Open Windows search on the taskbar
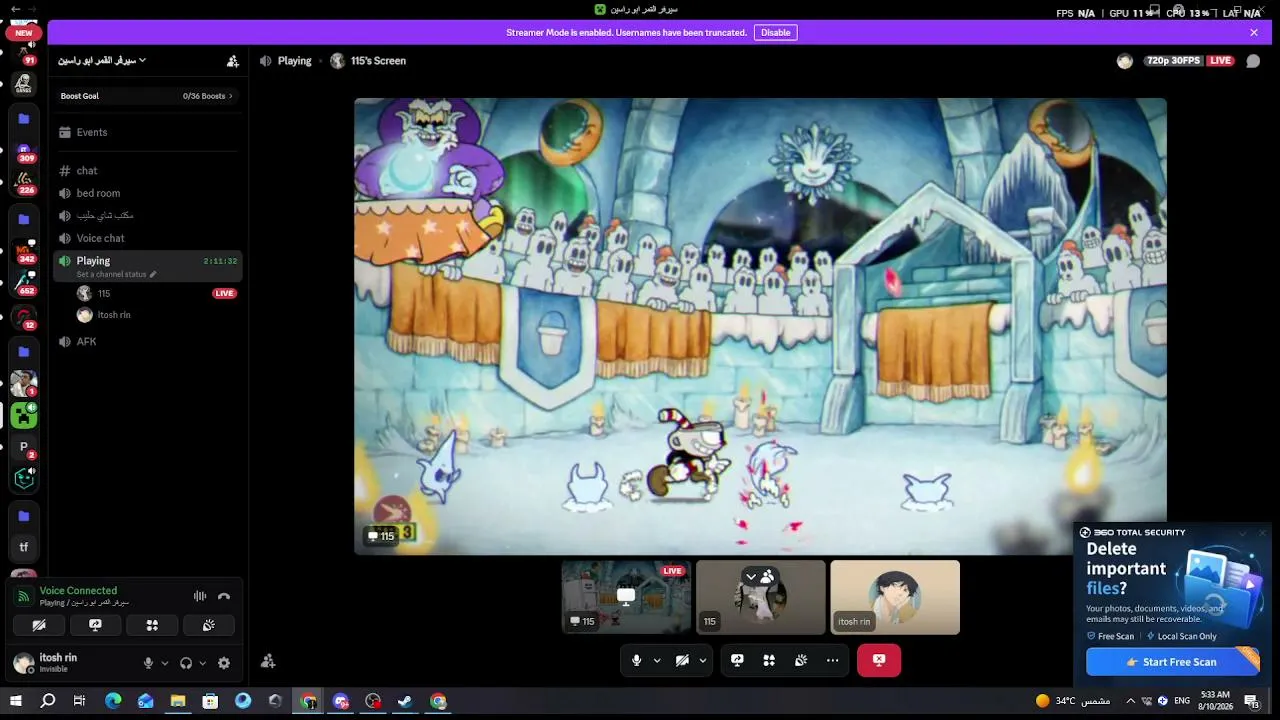 tap(47, 701)
